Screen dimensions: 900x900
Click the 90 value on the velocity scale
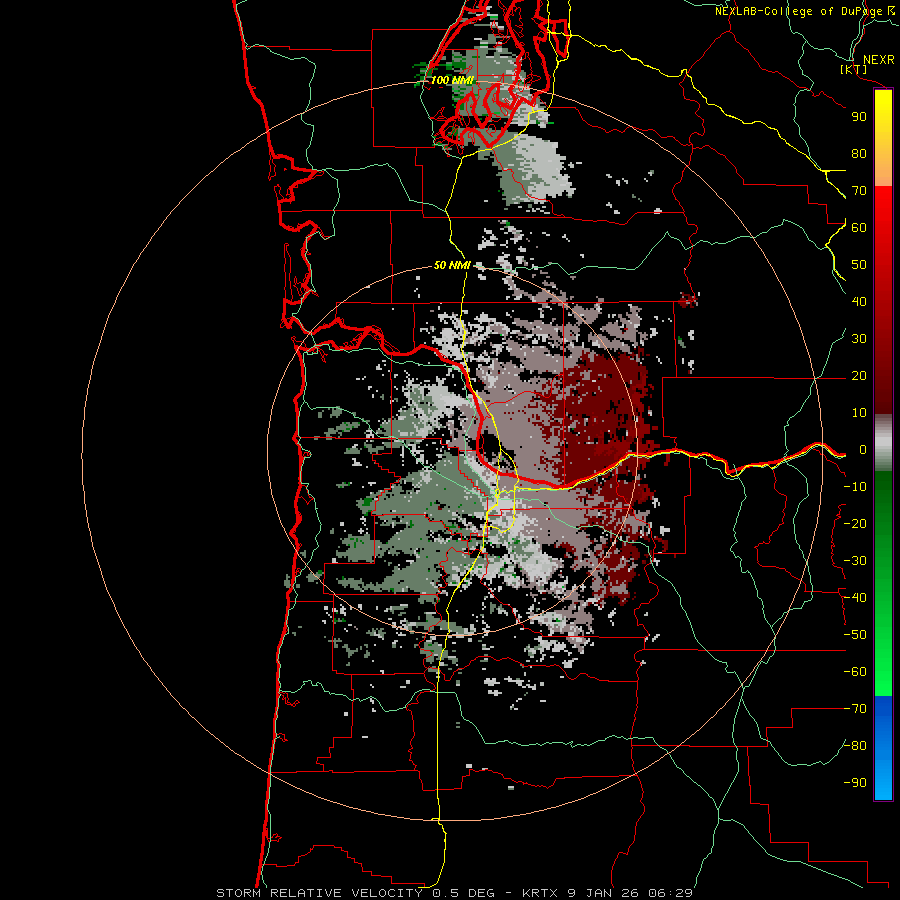pyautogui.click(x=859, y=117)
